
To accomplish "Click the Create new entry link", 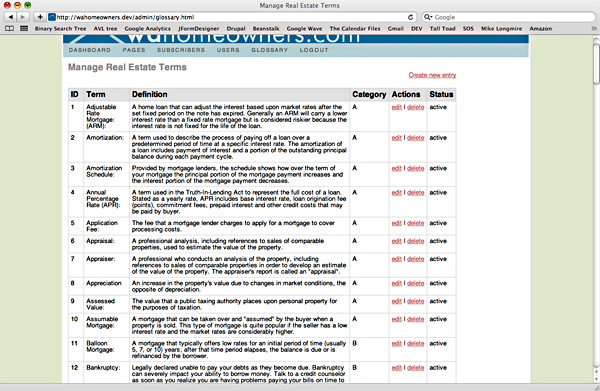I will click(432, 75).
